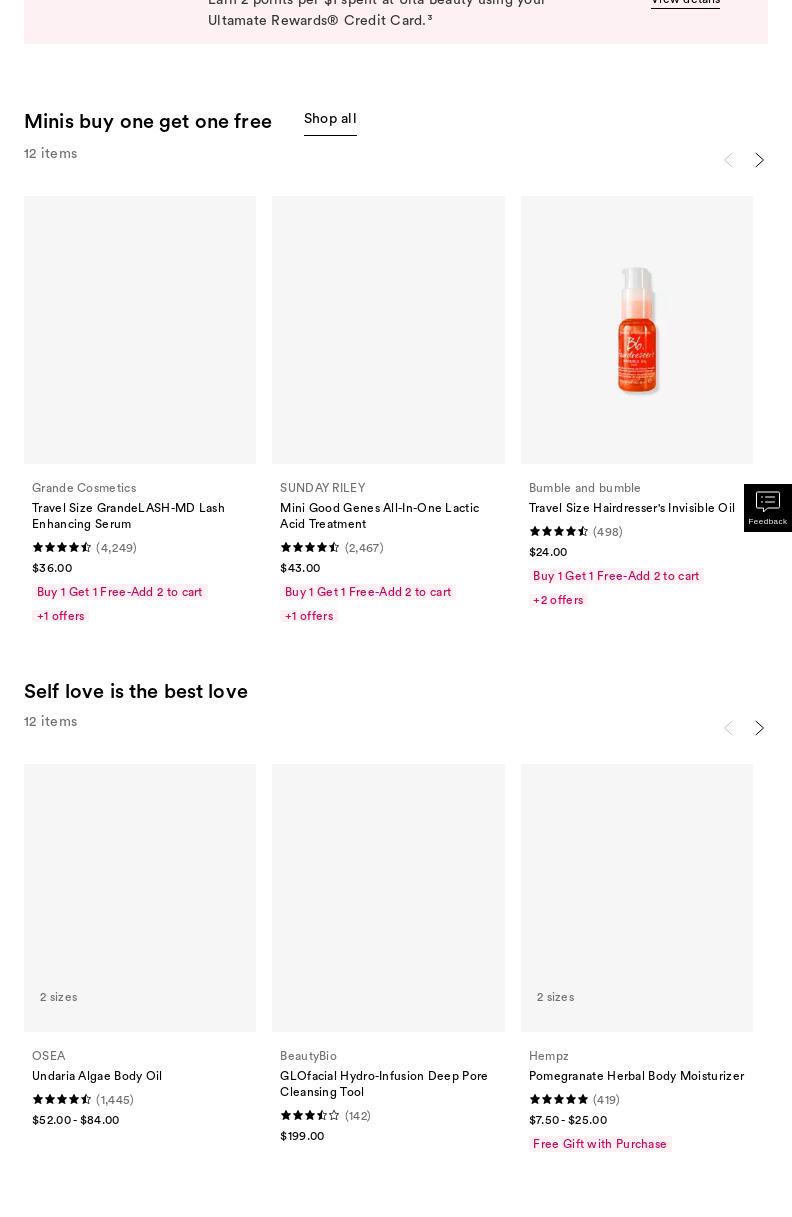Click previous arrow in Self love carousel

click(x=729, y=728)
